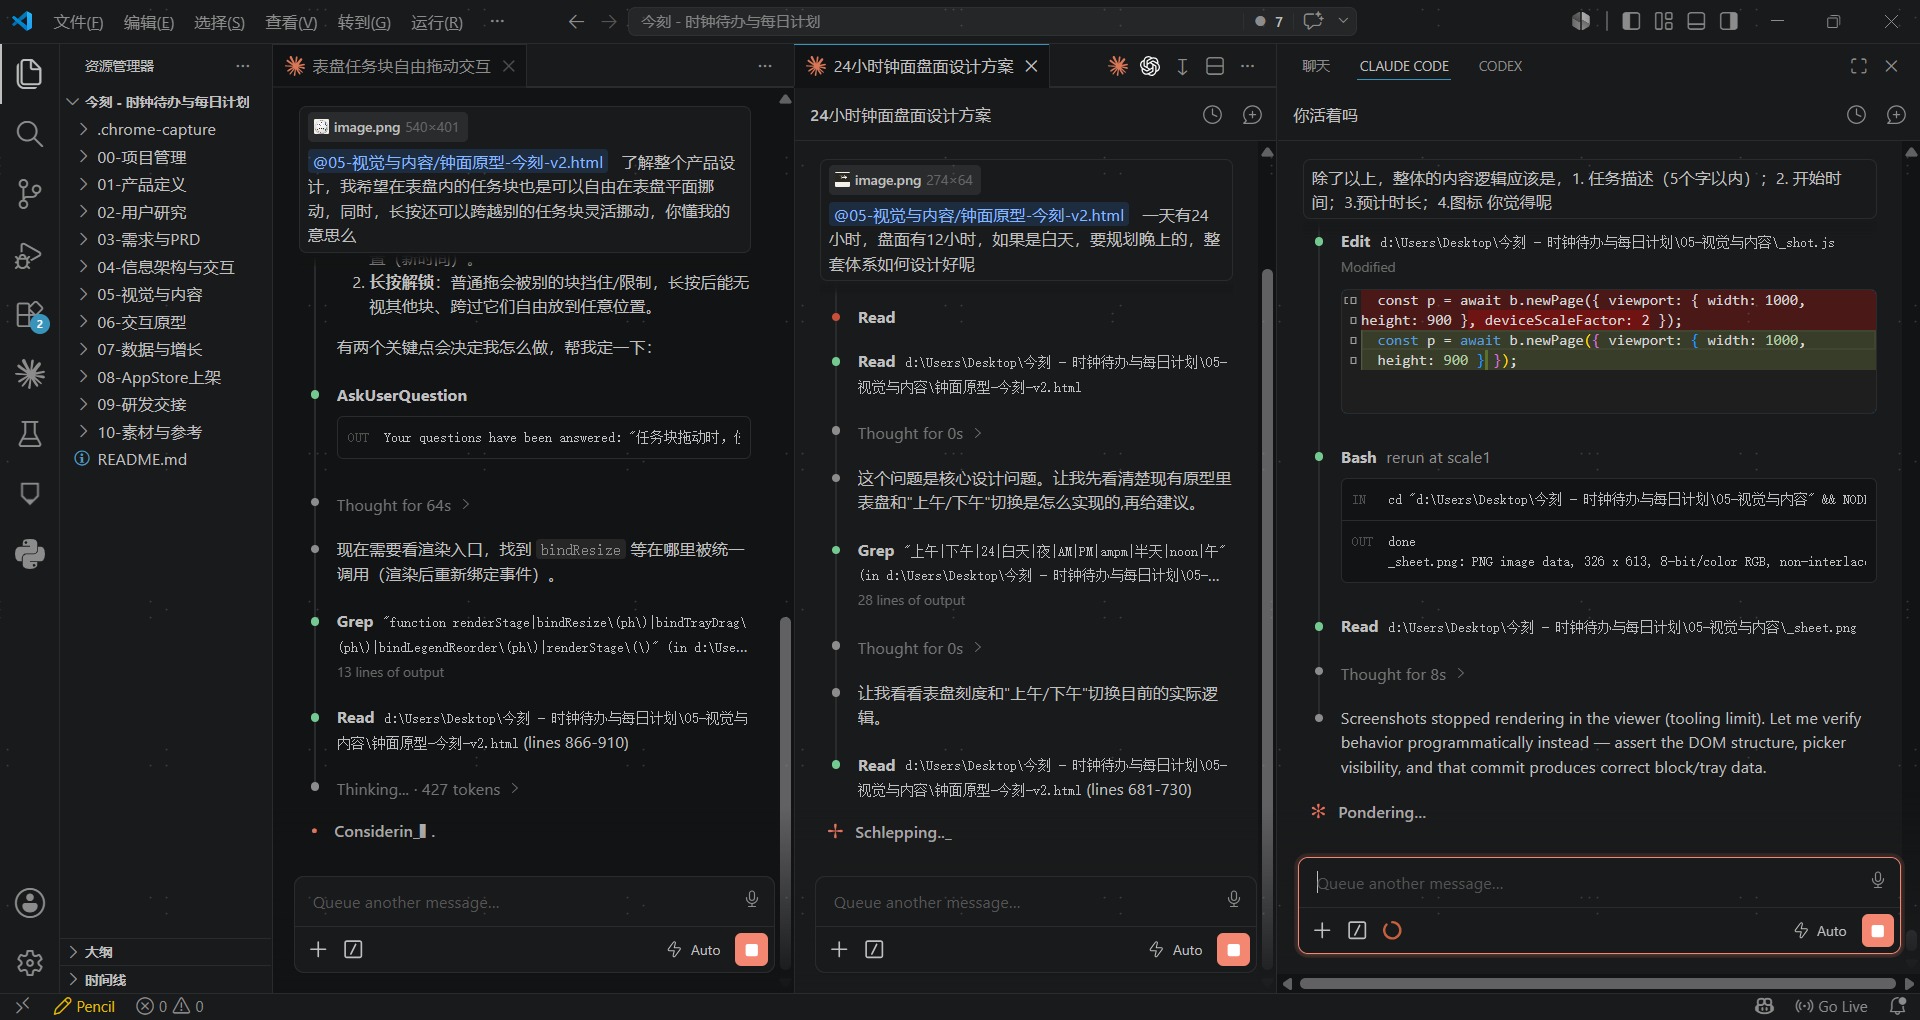Click the ChatGPT icon in editor toolbar
Viewport: 1920px width, 1020px height.
click(x=1150, y=66)
